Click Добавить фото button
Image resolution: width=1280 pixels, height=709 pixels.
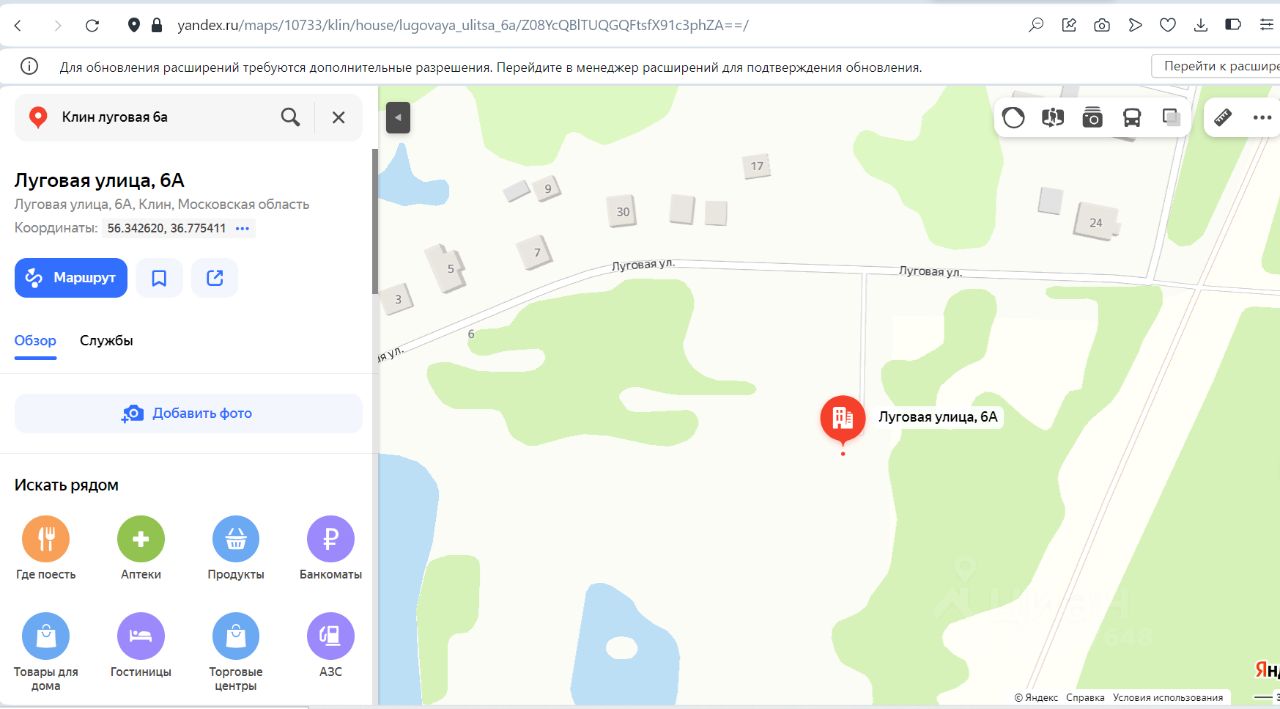[x=188, y=413]
